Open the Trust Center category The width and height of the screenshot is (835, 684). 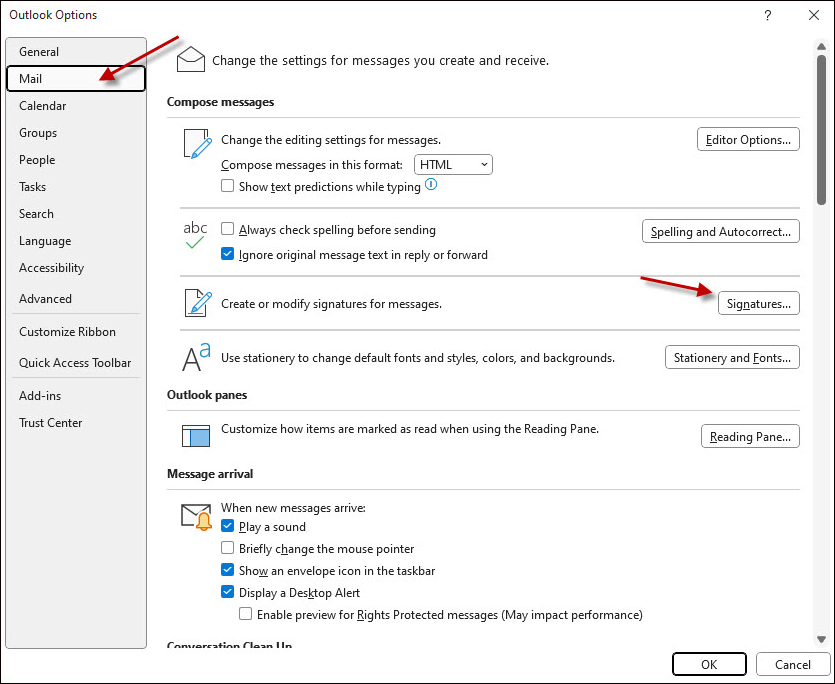click(76, 423)
